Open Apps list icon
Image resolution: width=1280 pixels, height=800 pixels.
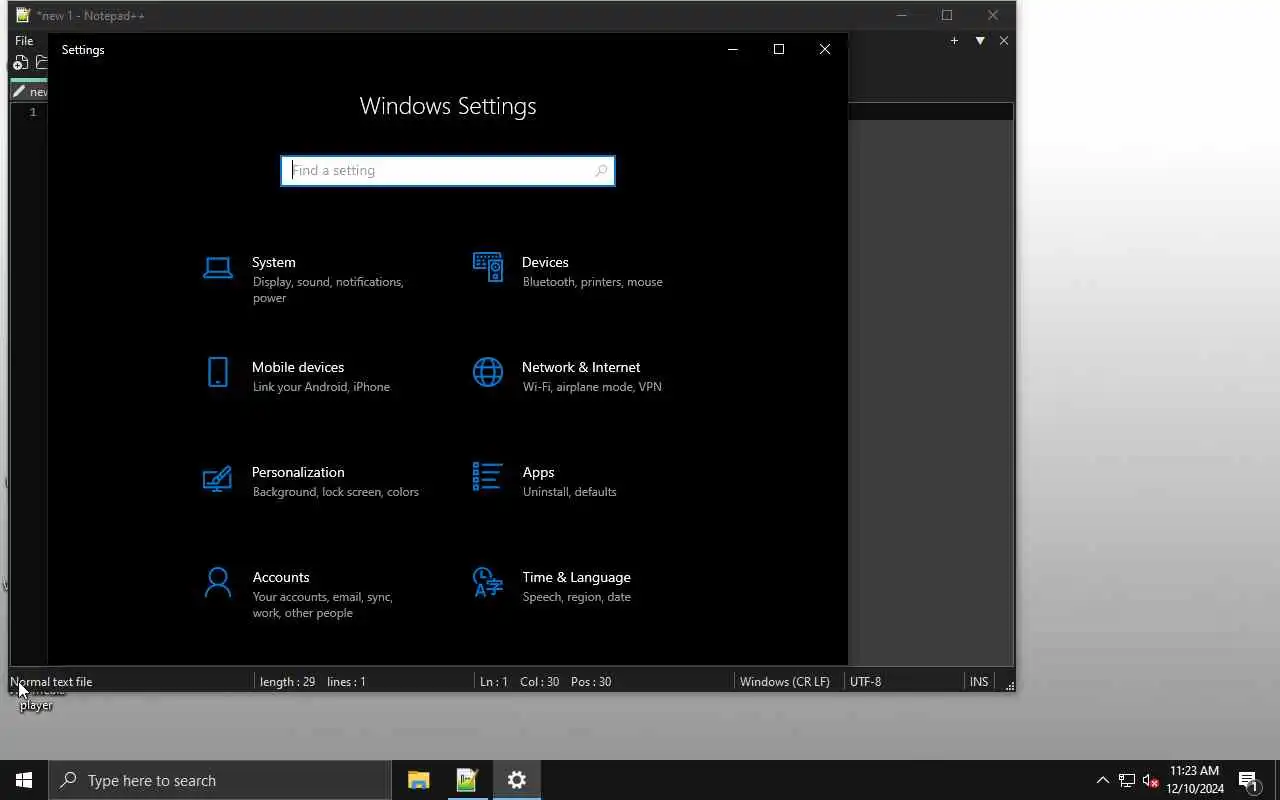tap(488, 477)
